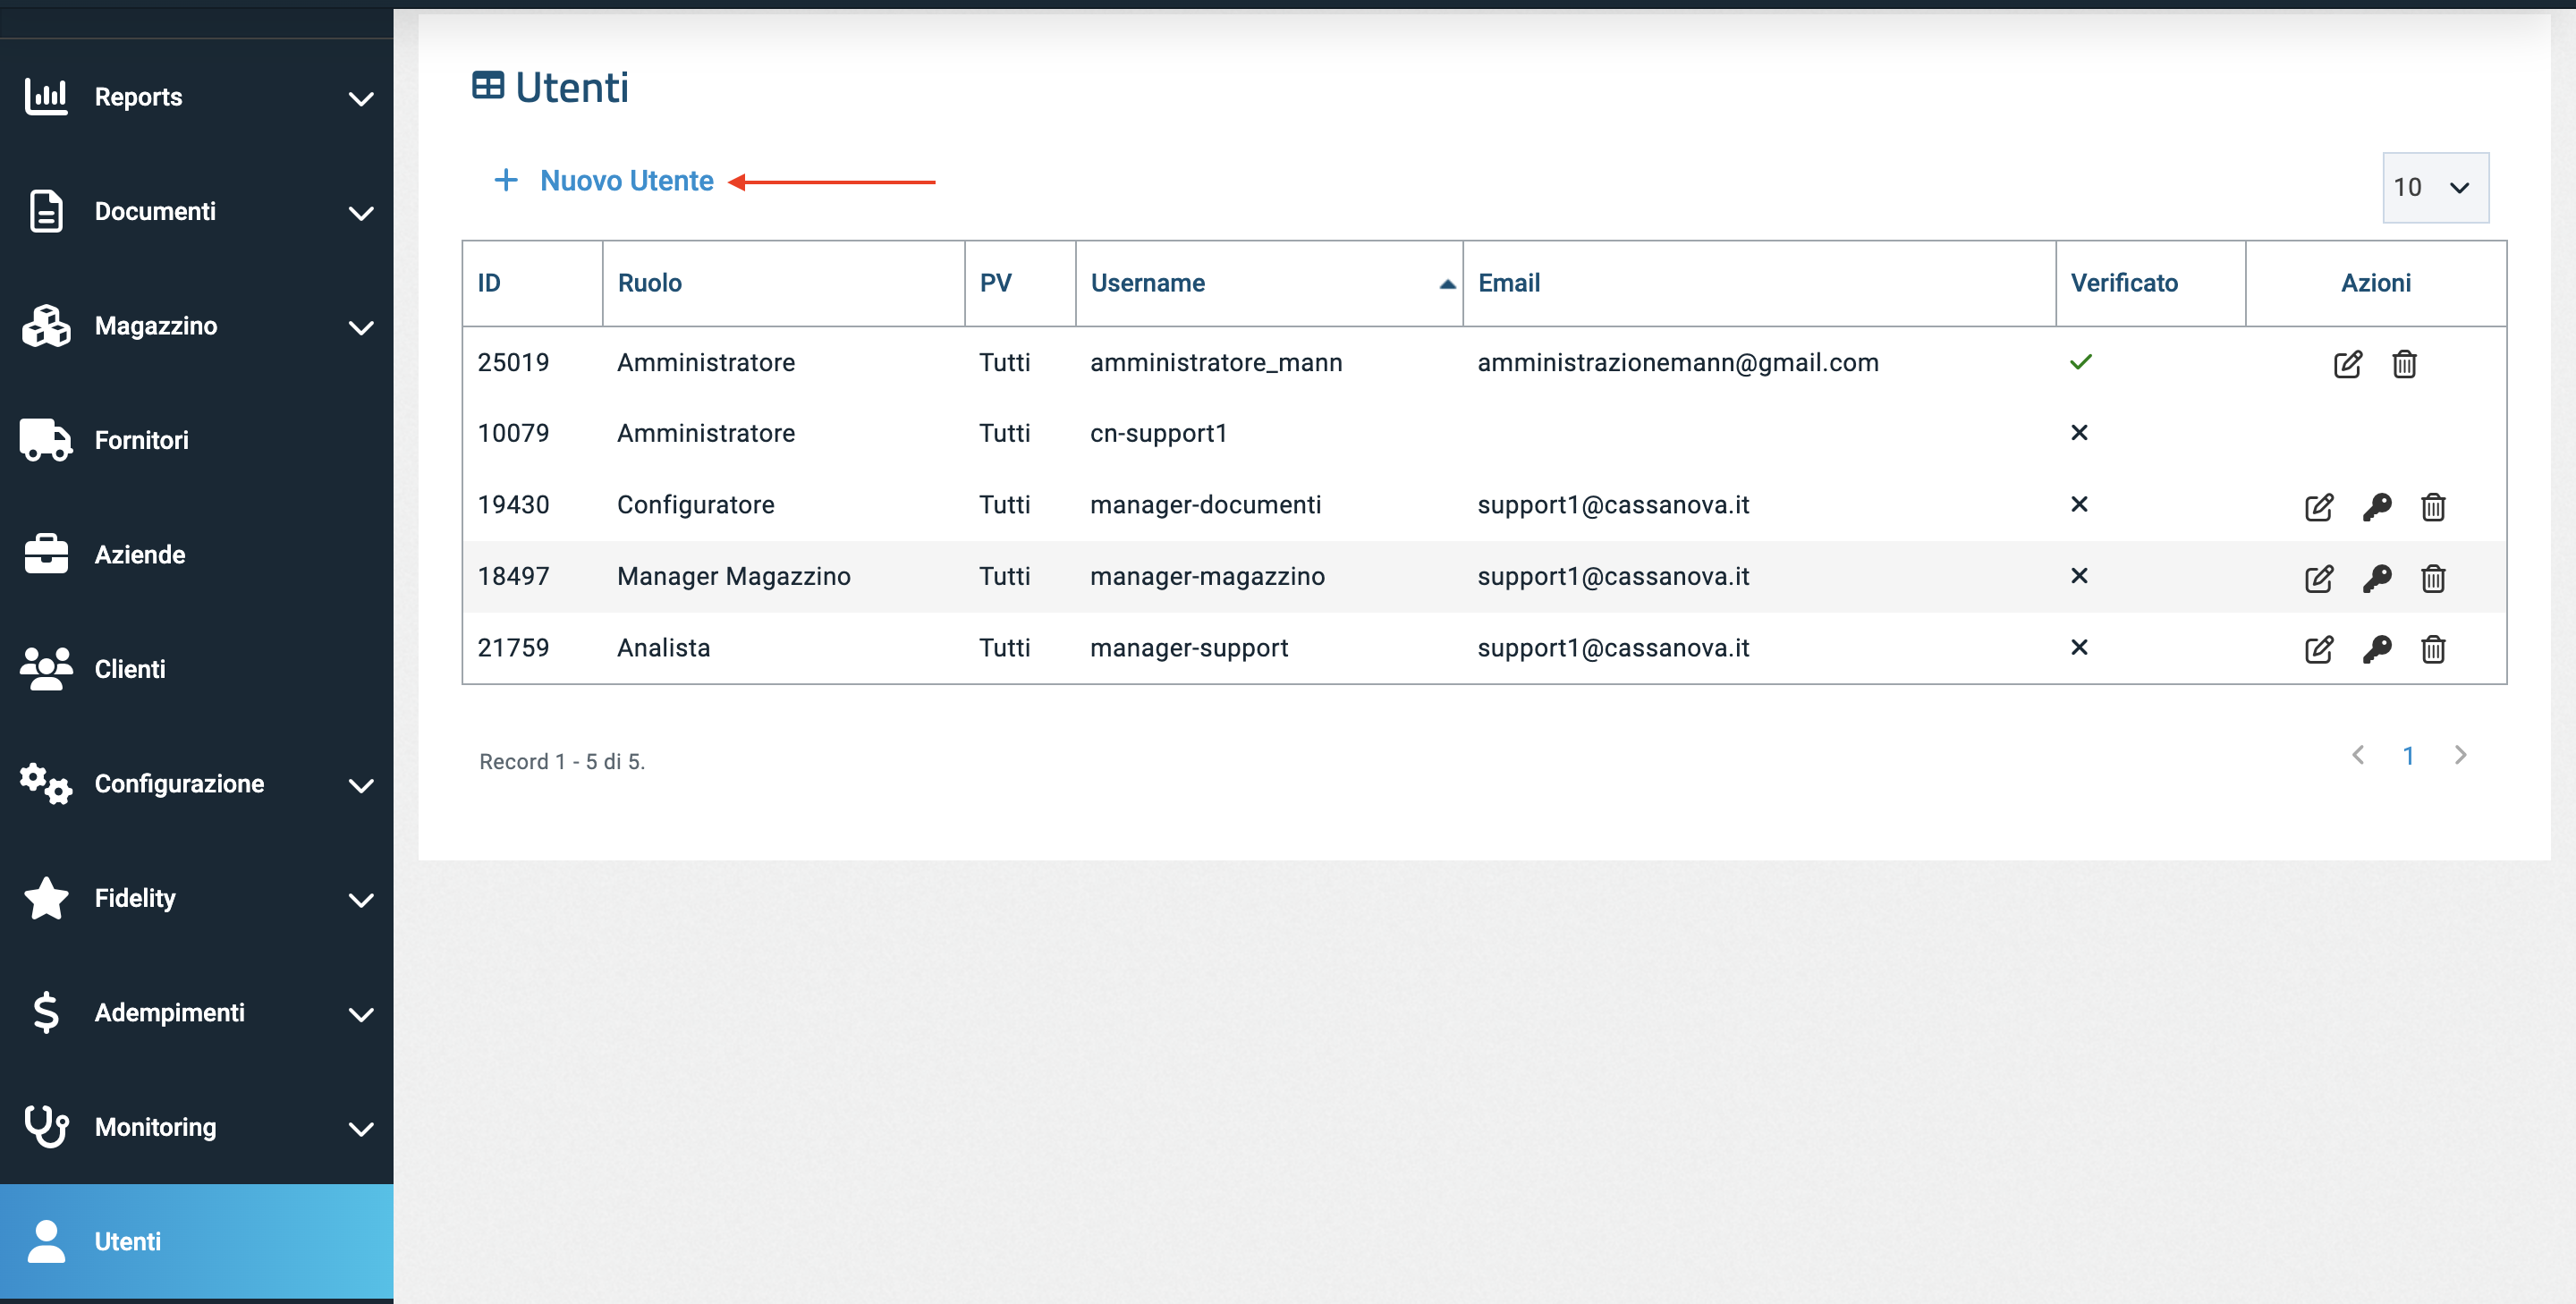The height and width of the screenshot is (1304, 2576).
Task: Delete the manager-magazzino user
Action: coord(2432,578)
